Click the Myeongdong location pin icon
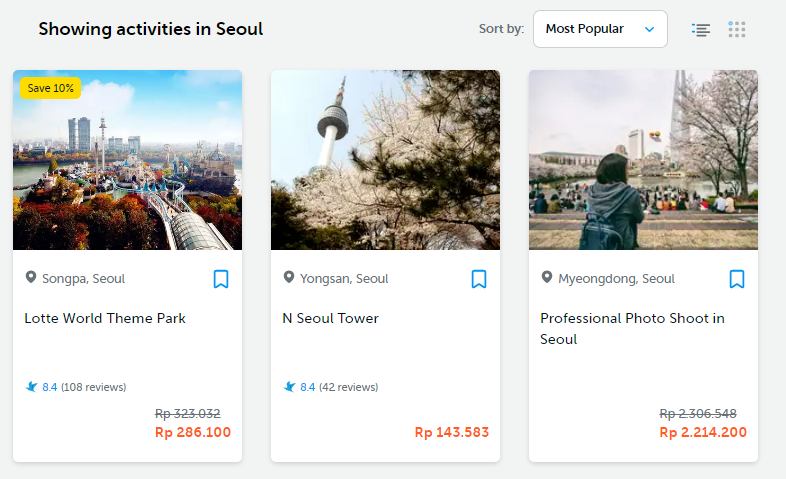 (547, 278)
